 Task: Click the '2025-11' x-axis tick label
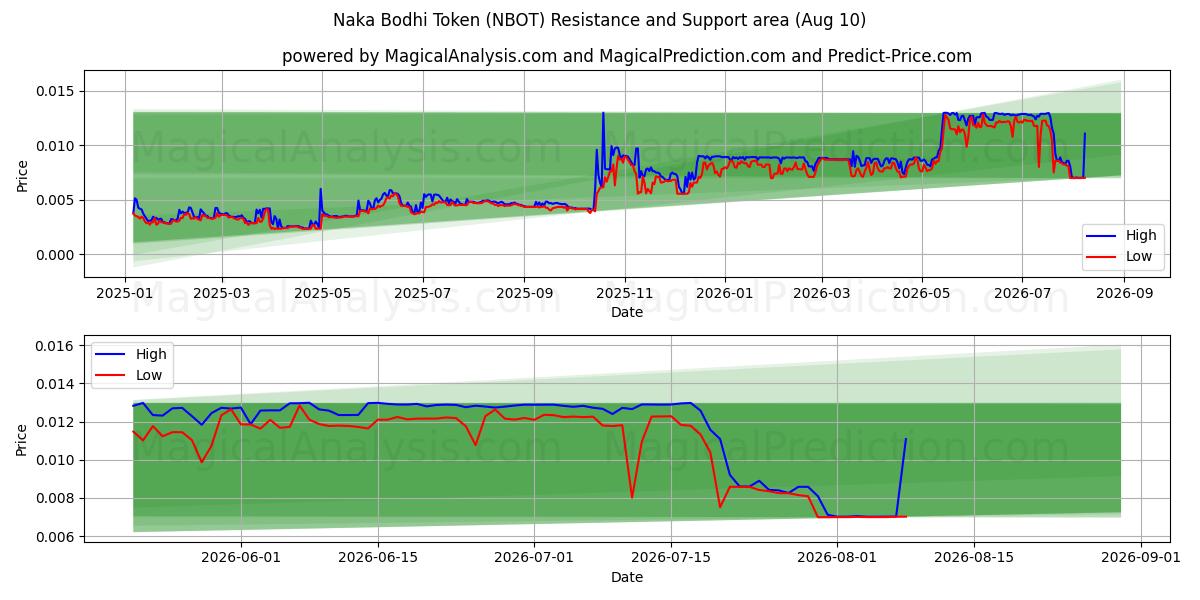[x=624, y=294]
